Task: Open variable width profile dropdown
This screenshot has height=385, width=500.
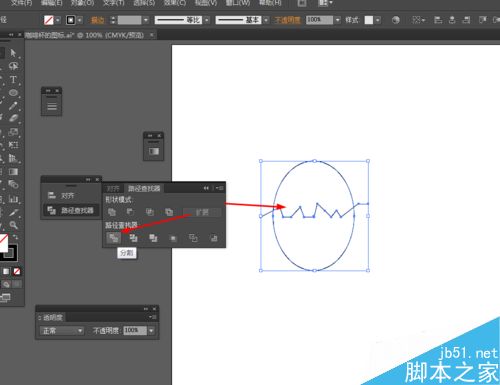Action: (x=207, y=20)
